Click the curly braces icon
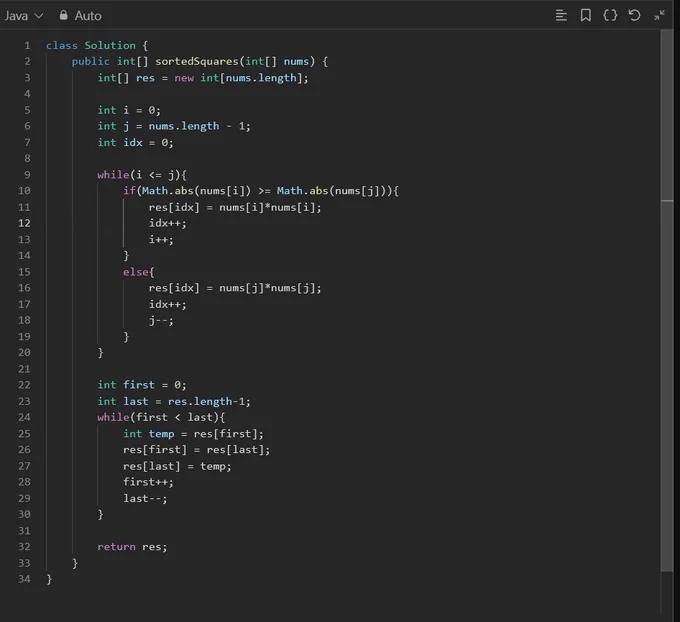The width and height of the screenshot is (680, 622). (610, 16)
